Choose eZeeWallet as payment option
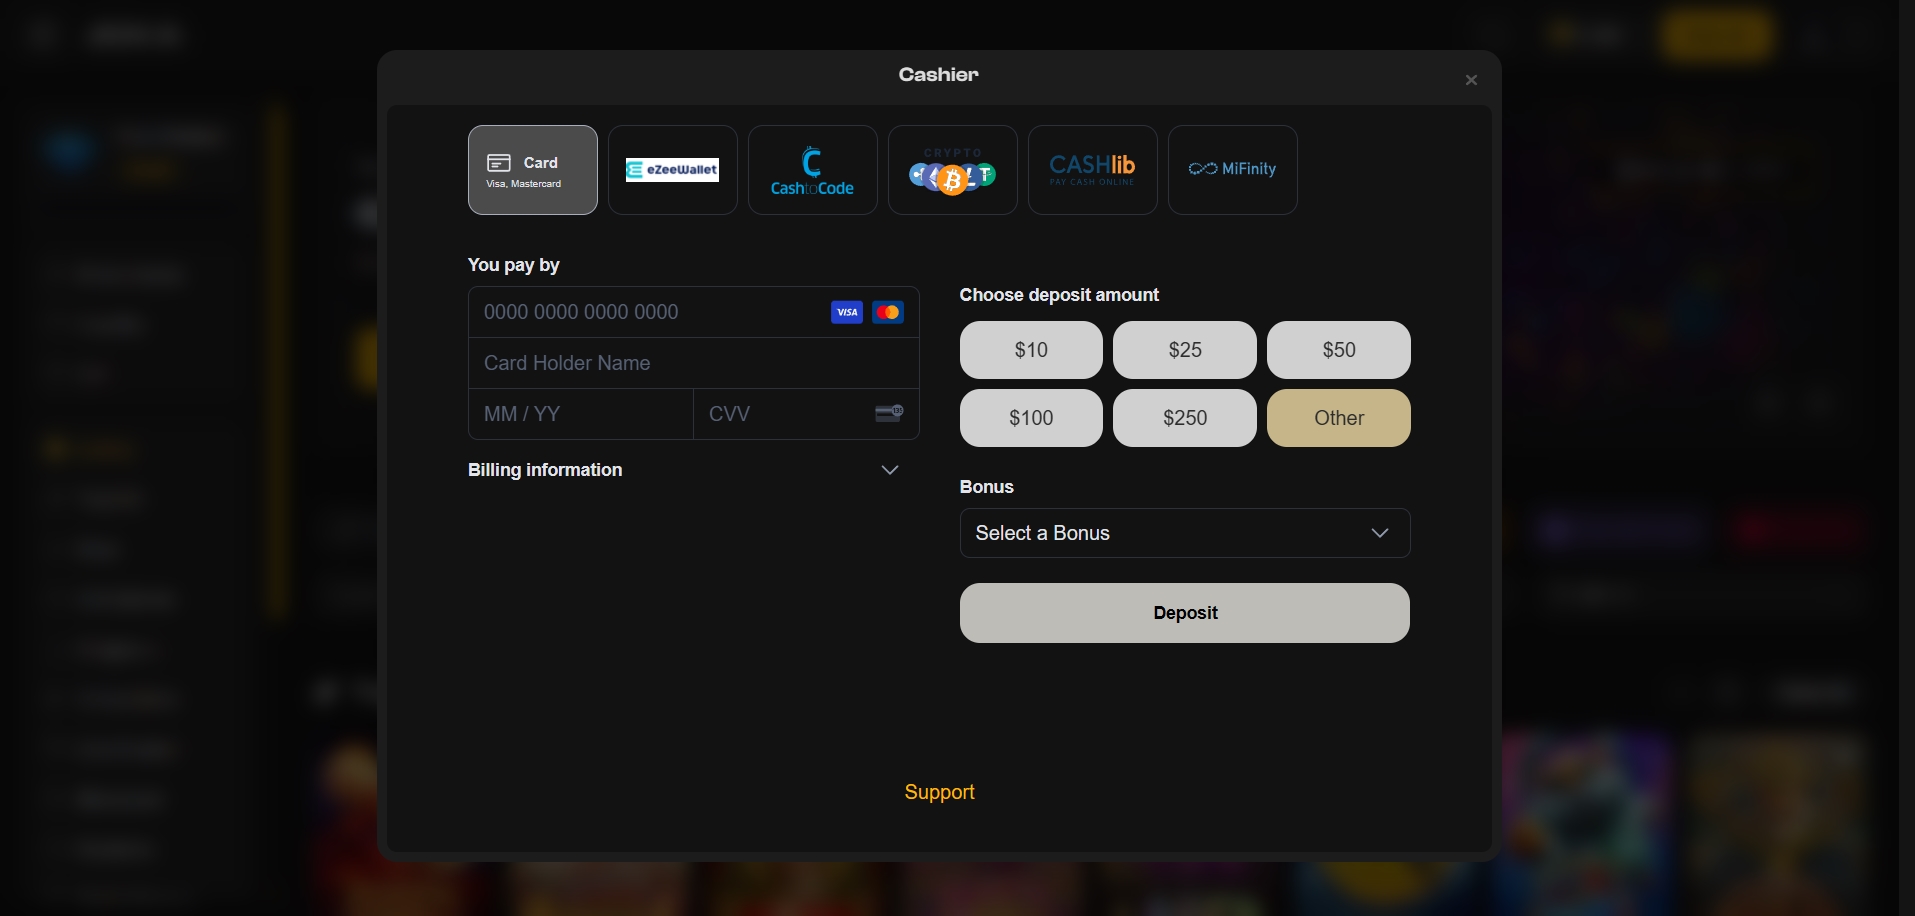This screenshot has height=916, width=1915. tap(672, 169)
